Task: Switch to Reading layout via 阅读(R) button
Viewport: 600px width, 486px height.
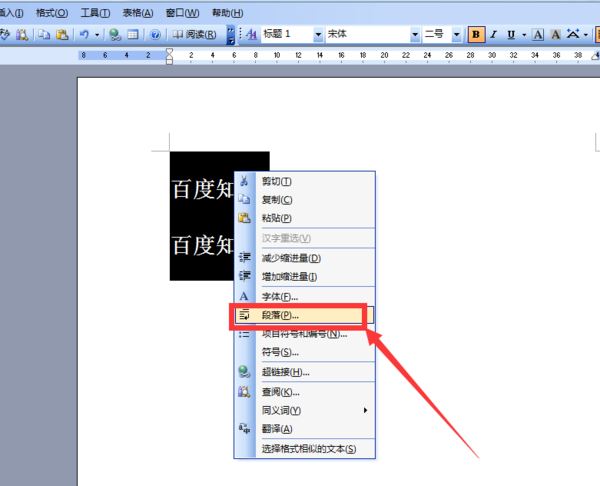Action: click(194, 35)
